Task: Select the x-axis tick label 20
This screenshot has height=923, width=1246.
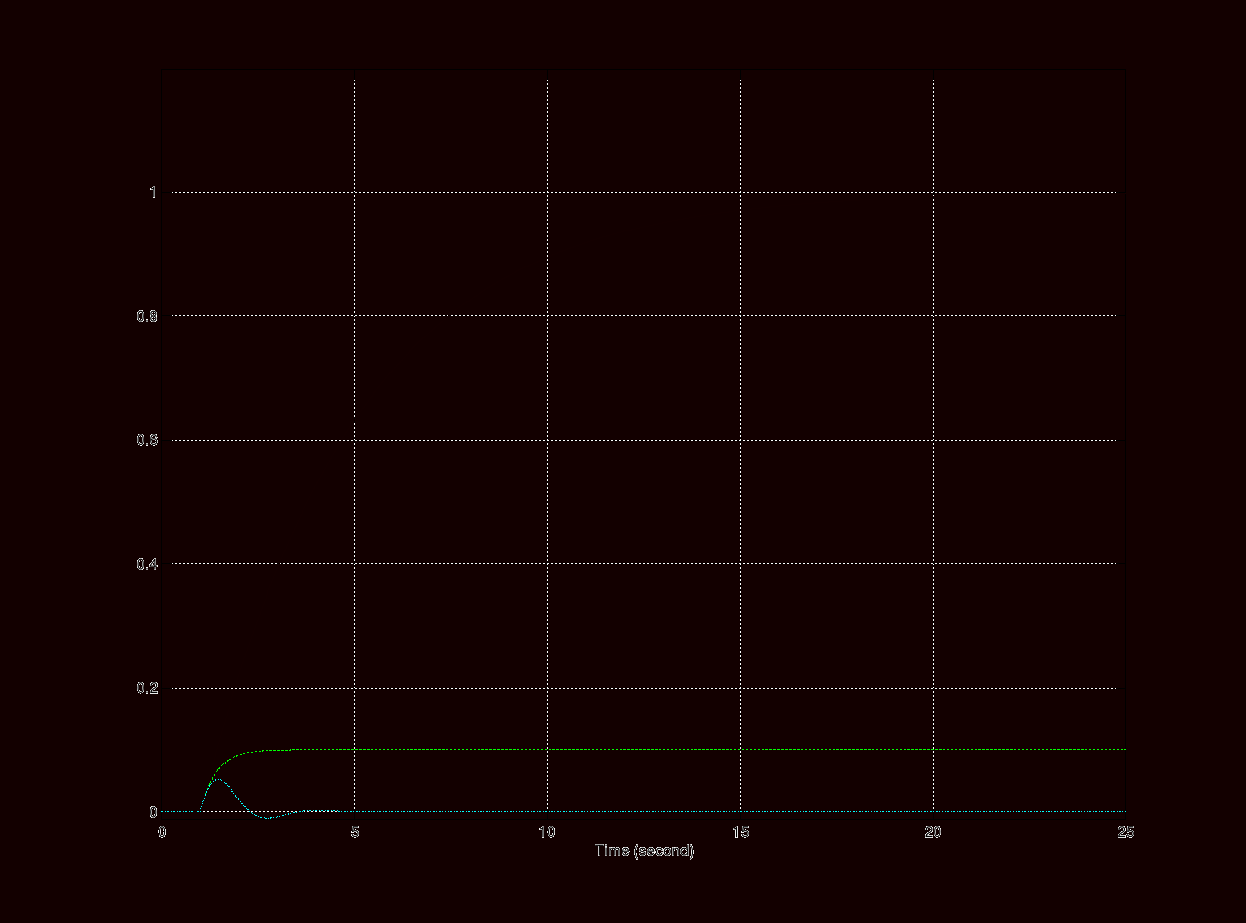Action: pyautogui.click(x=933, y=832)
